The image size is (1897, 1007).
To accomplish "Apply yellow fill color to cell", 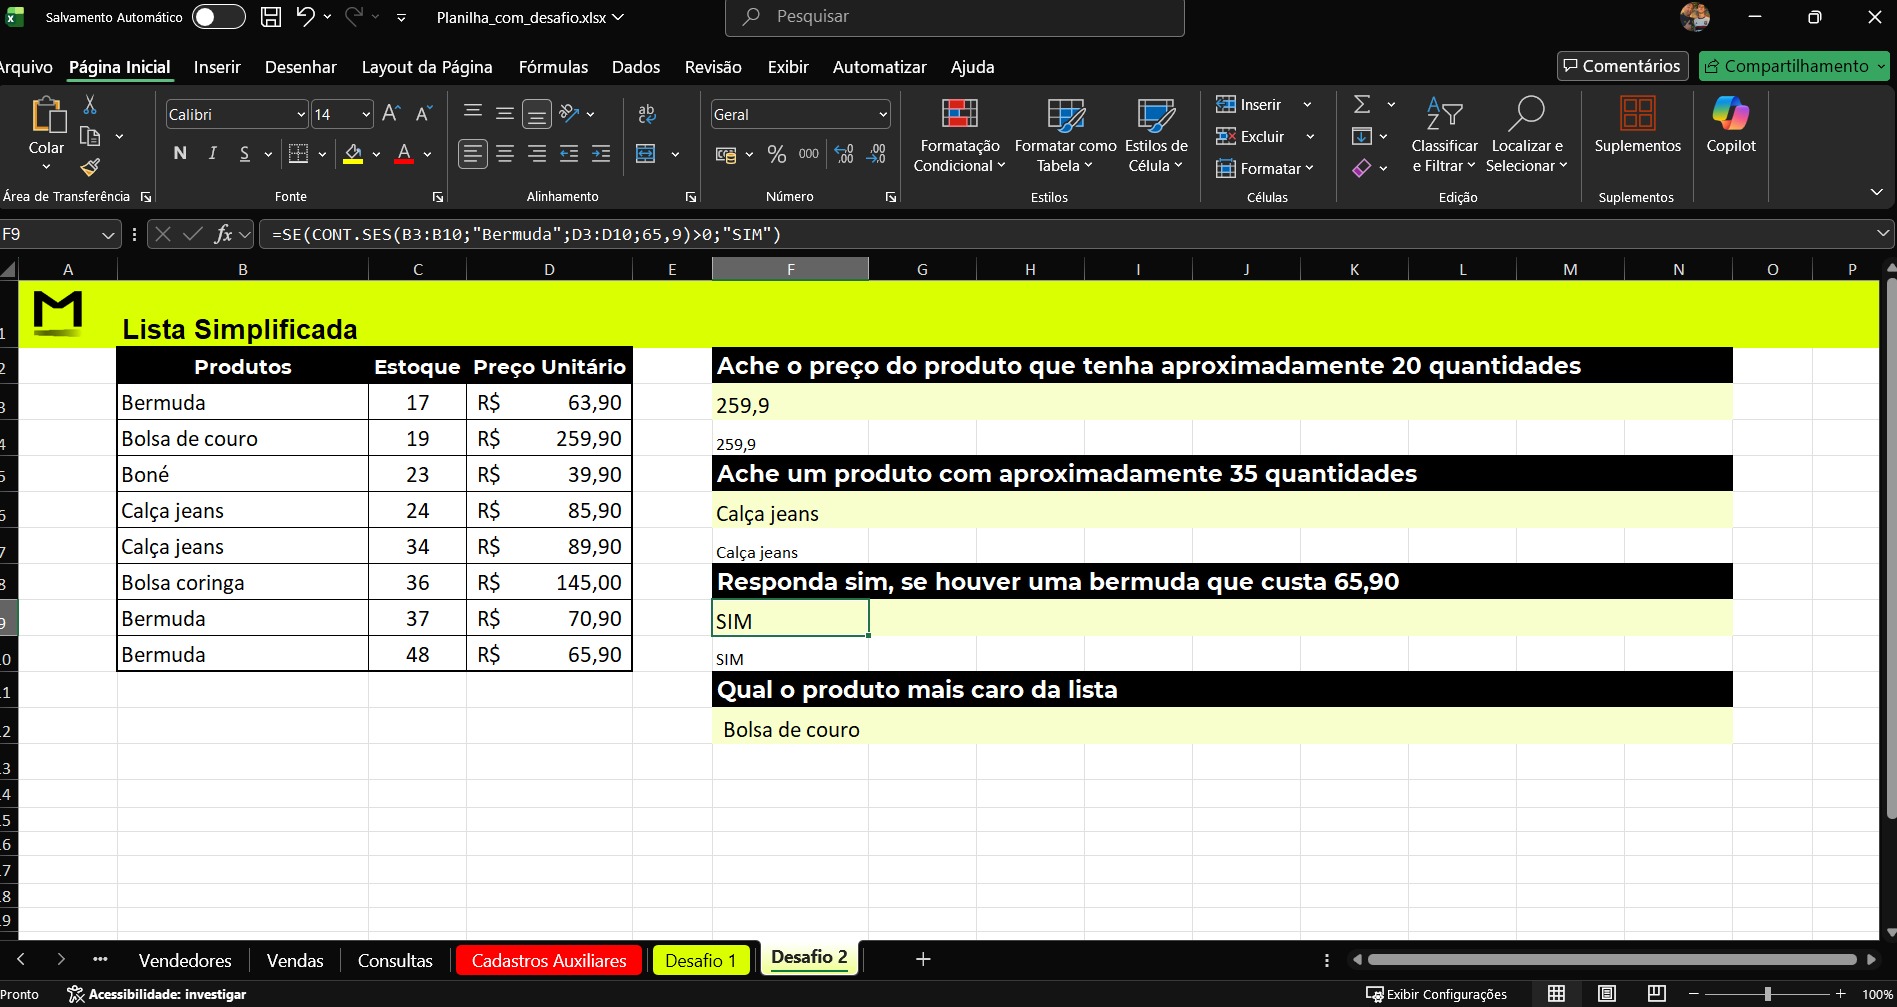I will (353, 154).
